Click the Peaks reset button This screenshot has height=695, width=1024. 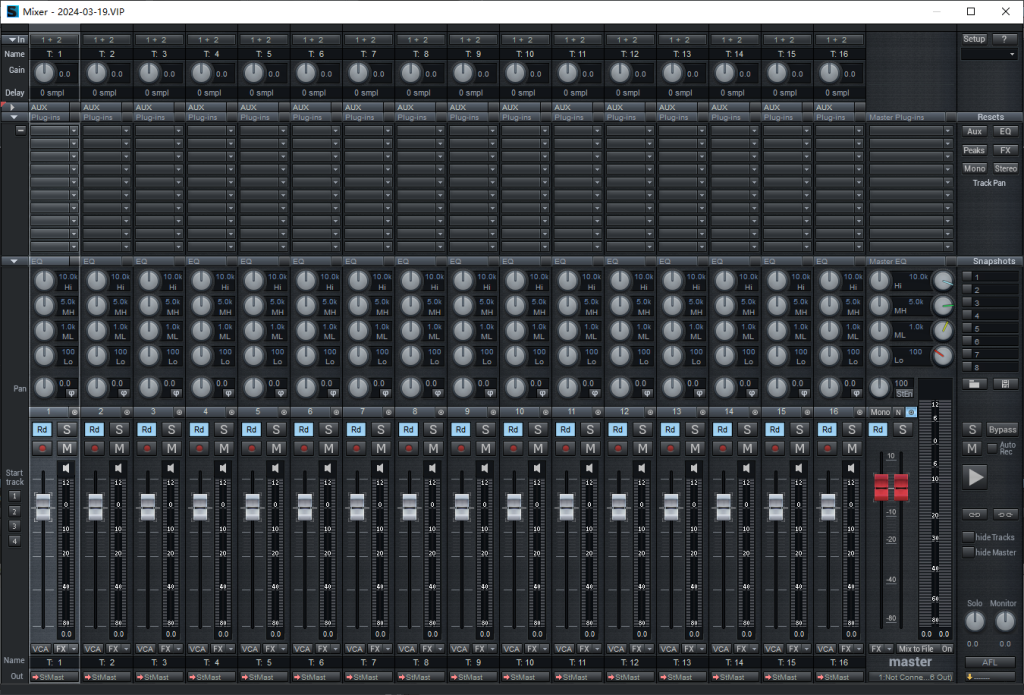click(x=974, y=150)
